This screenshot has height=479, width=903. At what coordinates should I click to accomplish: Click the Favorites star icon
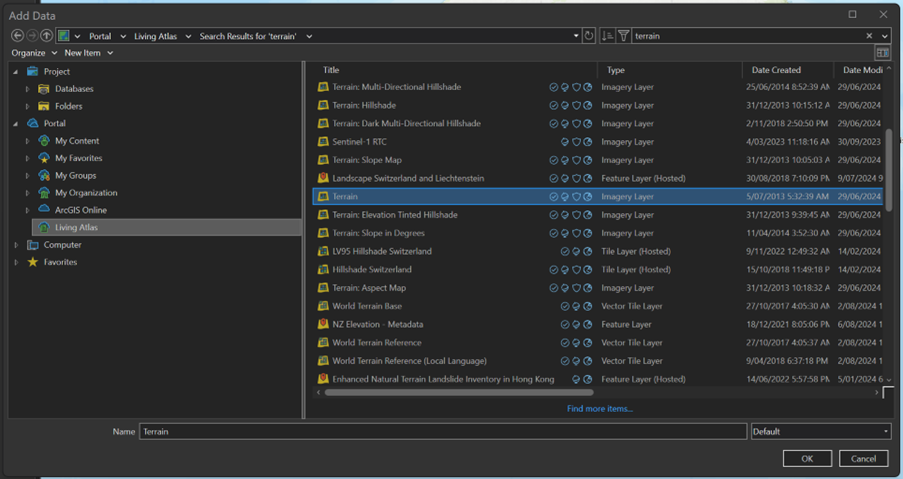click(x=33, y=262)
